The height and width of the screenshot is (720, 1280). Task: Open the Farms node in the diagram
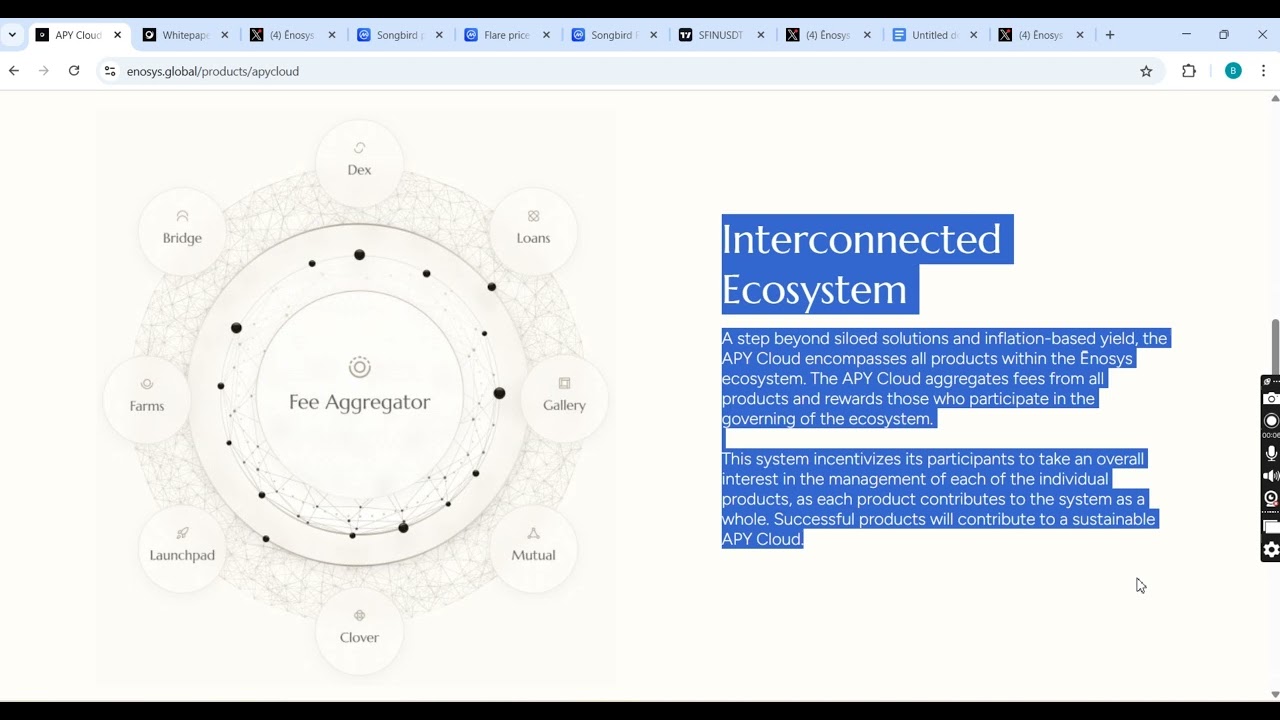(x=147, y=398)
